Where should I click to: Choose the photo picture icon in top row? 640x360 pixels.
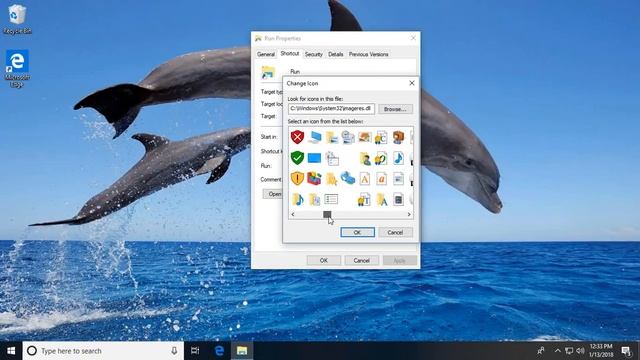click(x=364, y=137)
